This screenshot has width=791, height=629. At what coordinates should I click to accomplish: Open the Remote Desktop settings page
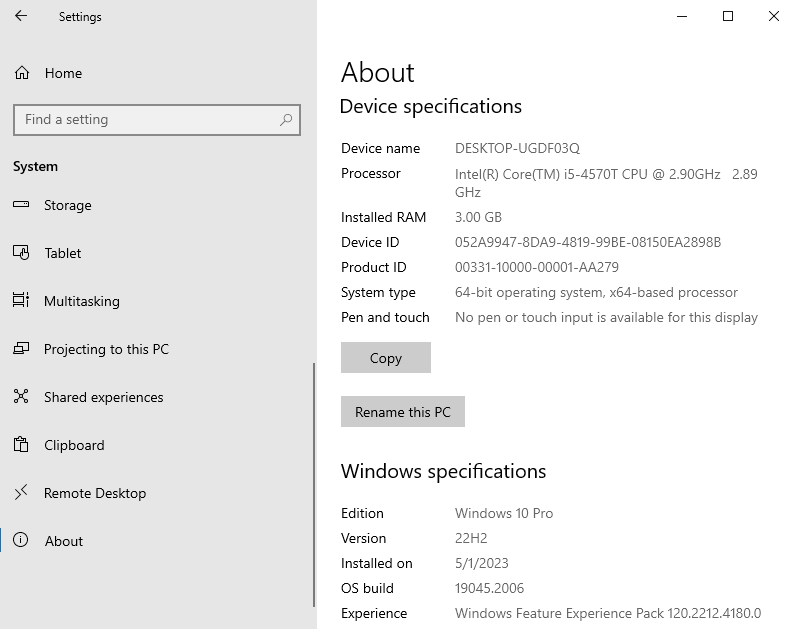point(95,493)
